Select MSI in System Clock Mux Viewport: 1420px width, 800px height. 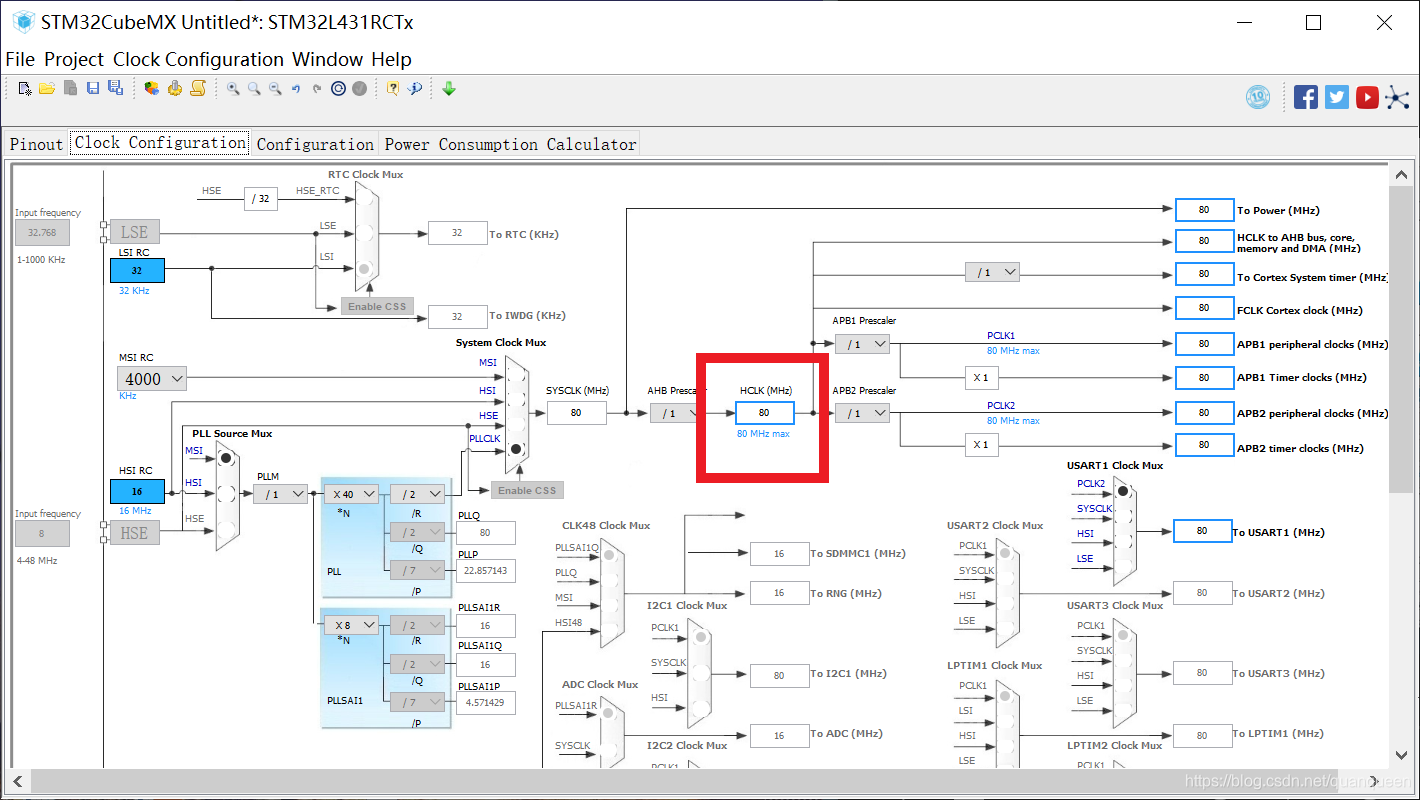click(516, 372)
